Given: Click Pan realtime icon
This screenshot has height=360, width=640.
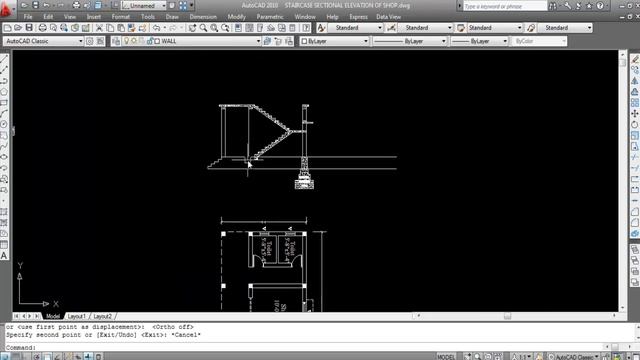Looking at the screenshot, I should click(x=192, y=28).
